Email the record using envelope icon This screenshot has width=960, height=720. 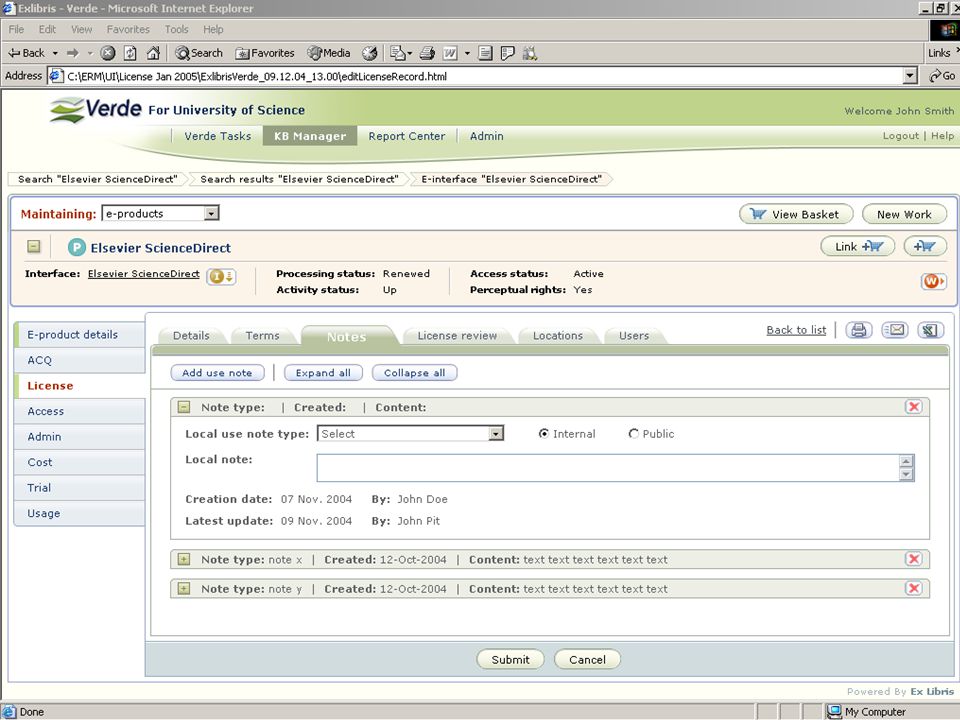point(894,330)
